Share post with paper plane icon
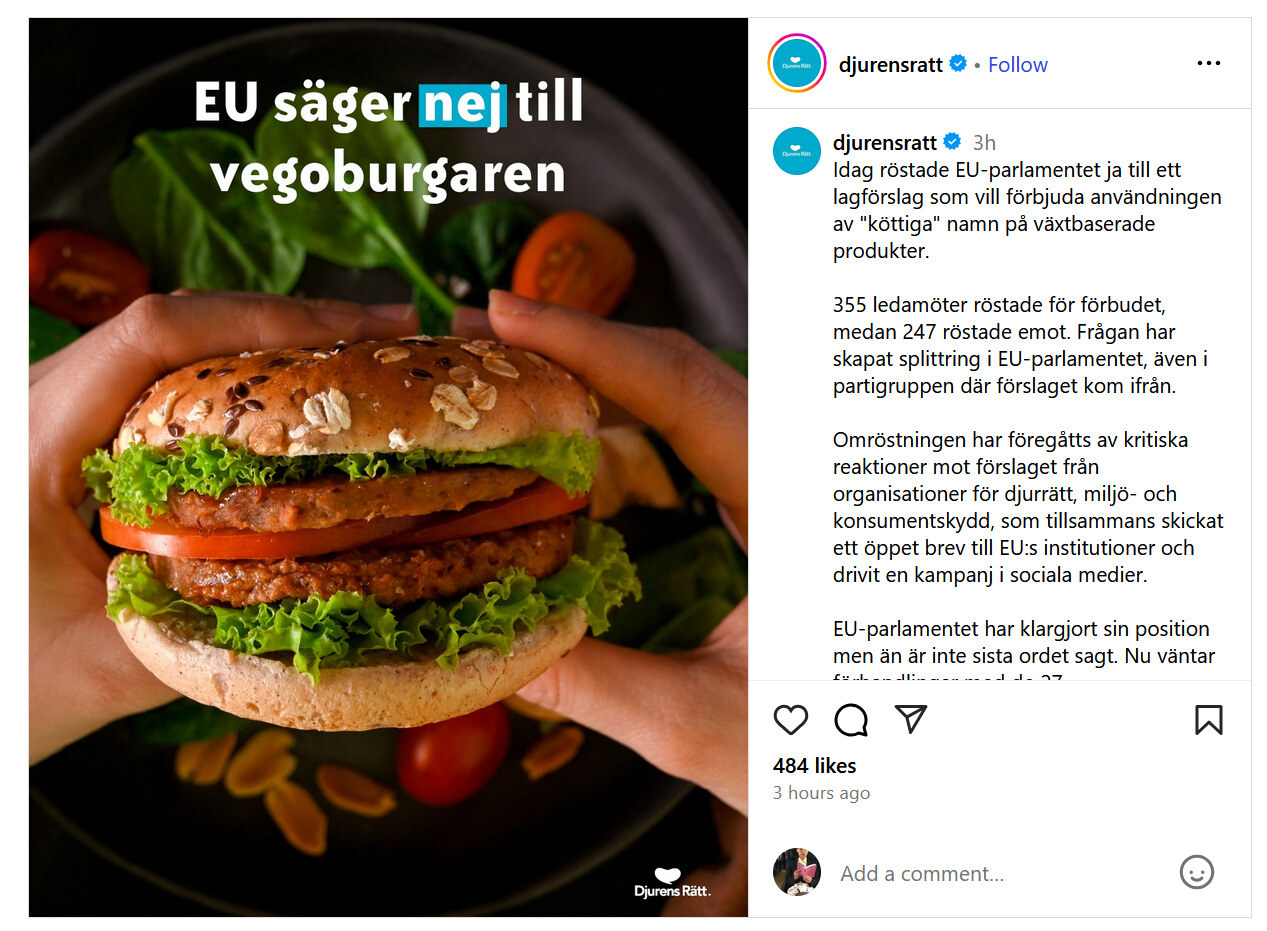Viewport: 1267px width, 931px height. (911, 719)
